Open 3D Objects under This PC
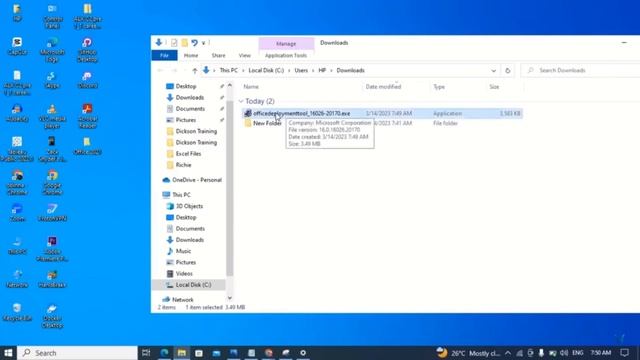The width and height of the screenshot is (640, 360). pyautogui.click(x=189, y=206)
